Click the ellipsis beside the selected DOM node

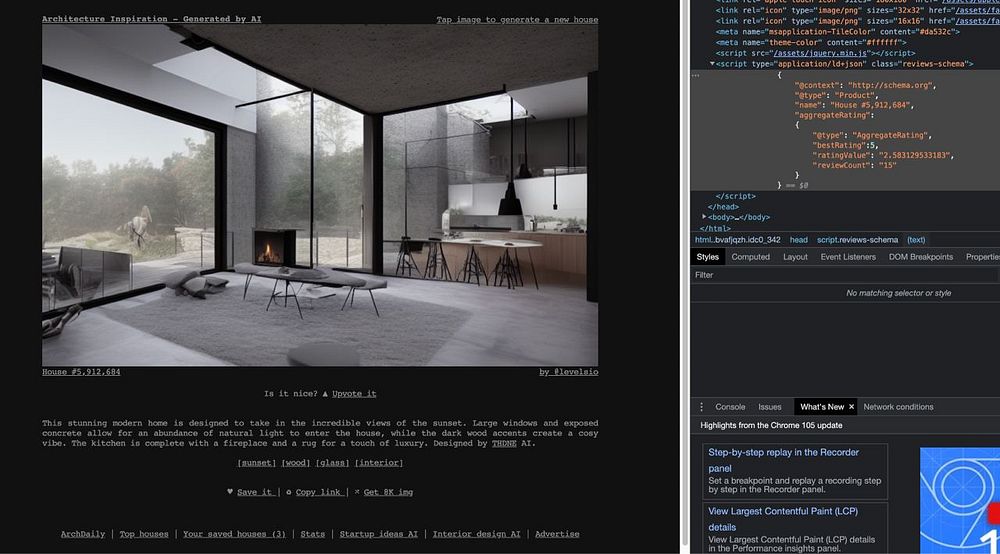tap(696, 75)
